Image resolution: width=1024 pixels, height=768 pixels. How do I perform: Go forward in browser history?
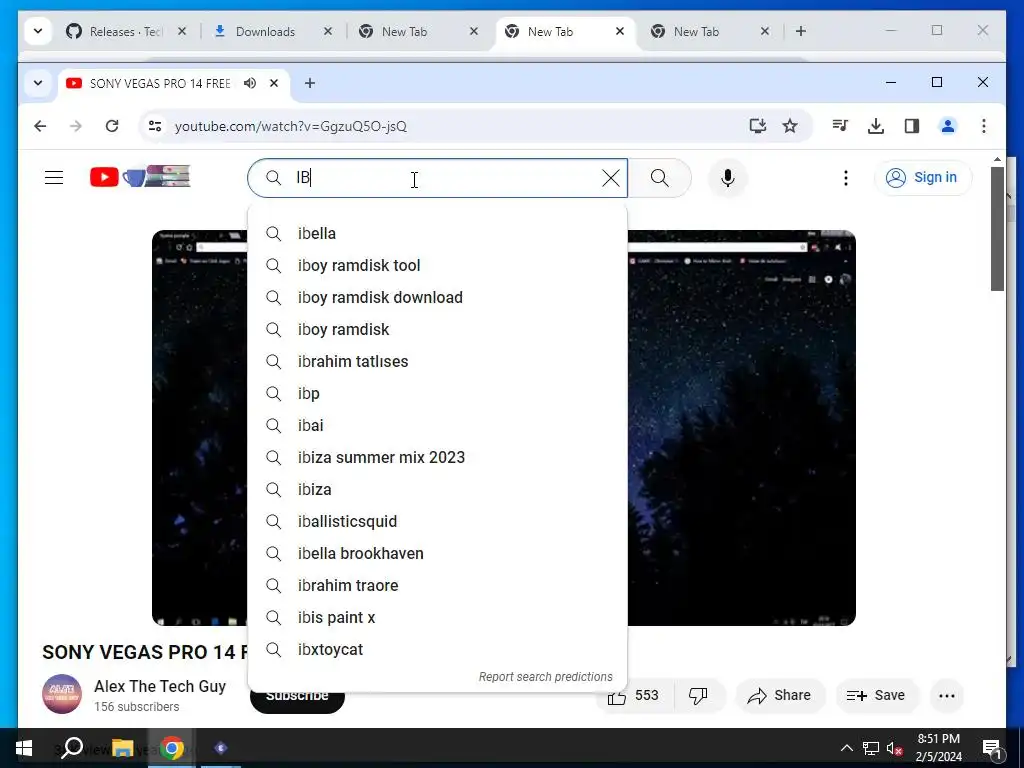[x=76, y=126]
